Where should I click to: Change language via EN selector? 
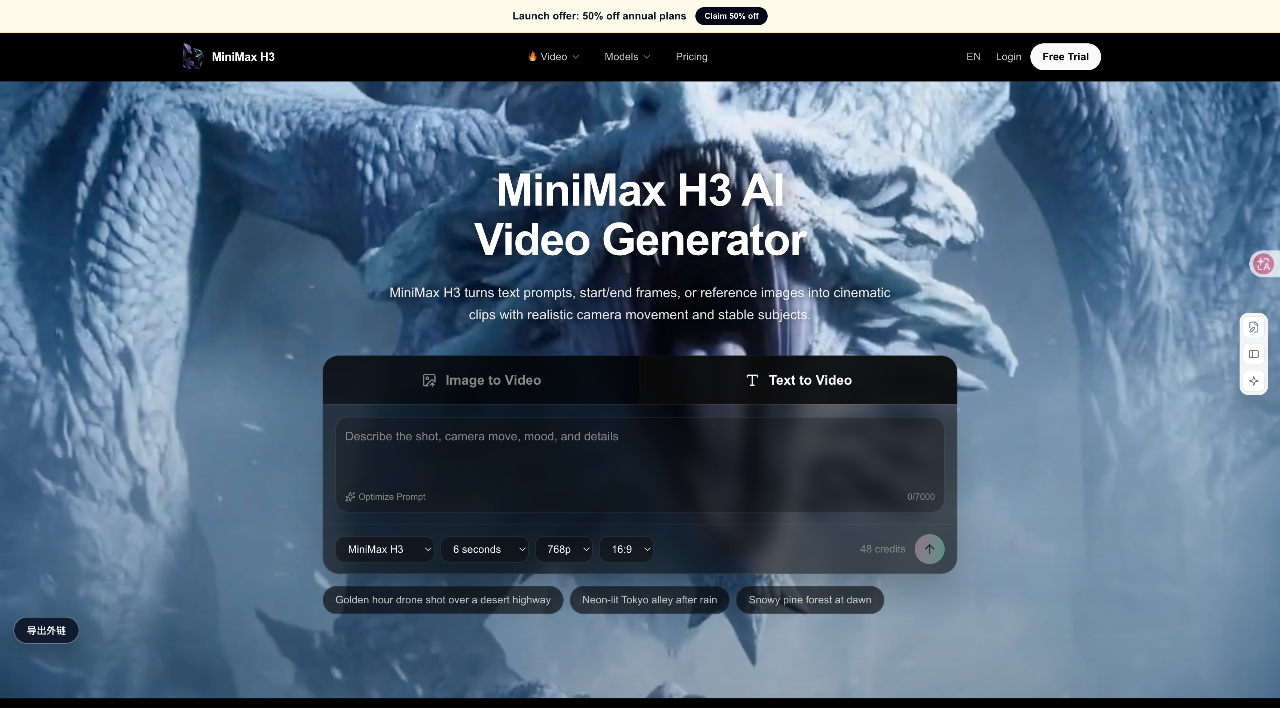click(x=973, y=57)
